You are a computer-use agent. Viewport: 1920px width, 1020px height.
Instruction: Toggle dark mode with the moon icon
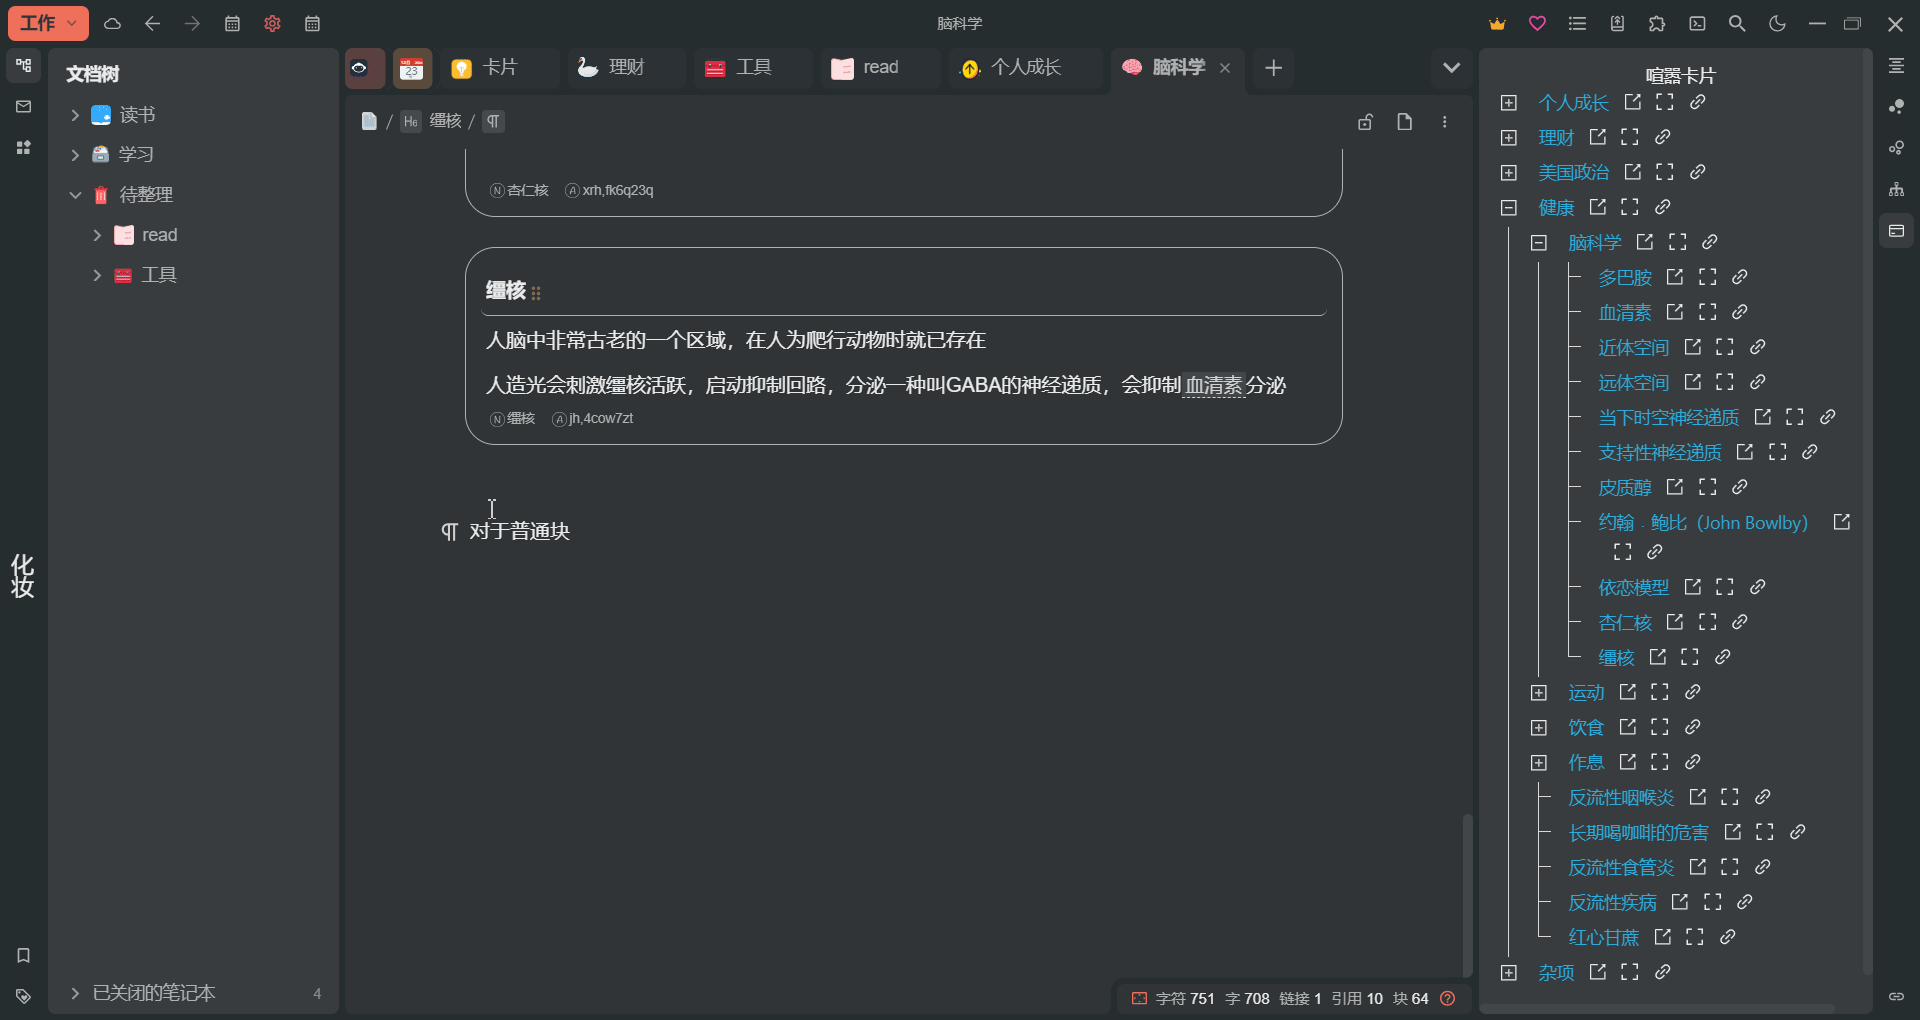click(x=1777, y=23)
